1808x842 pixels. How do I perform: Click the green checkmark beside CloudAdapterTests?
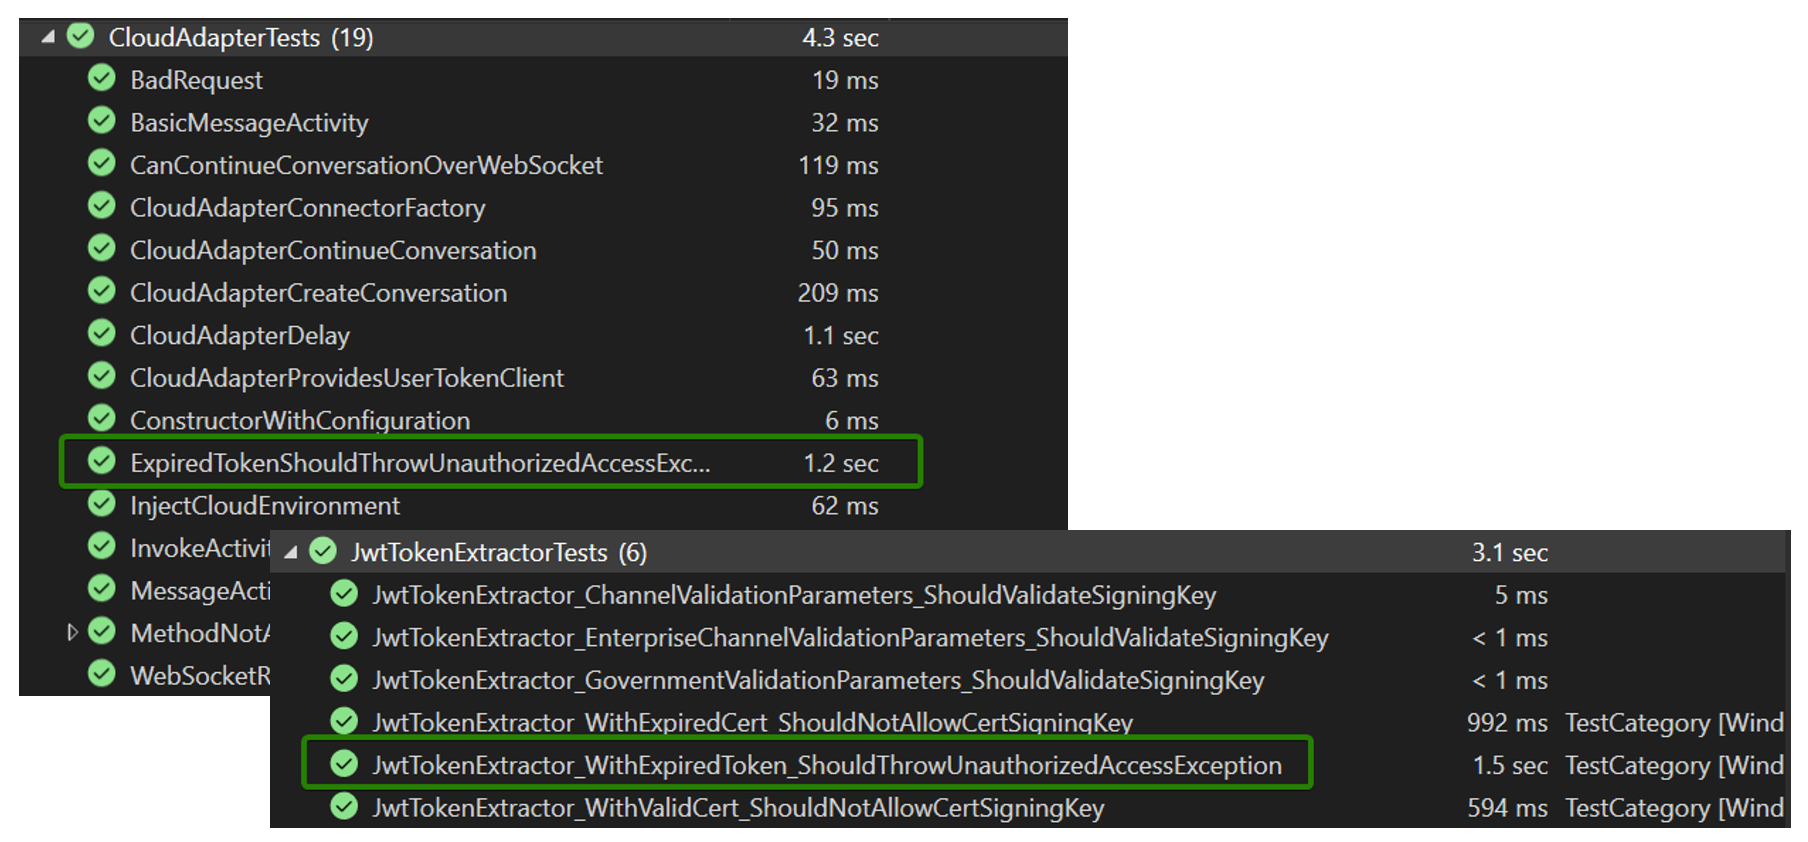coord(78,37)
